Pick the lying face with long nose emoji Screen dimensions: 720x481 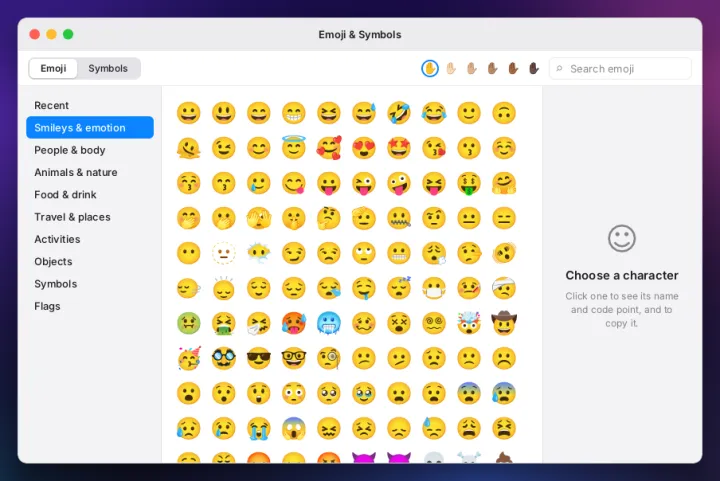(469, 253)
